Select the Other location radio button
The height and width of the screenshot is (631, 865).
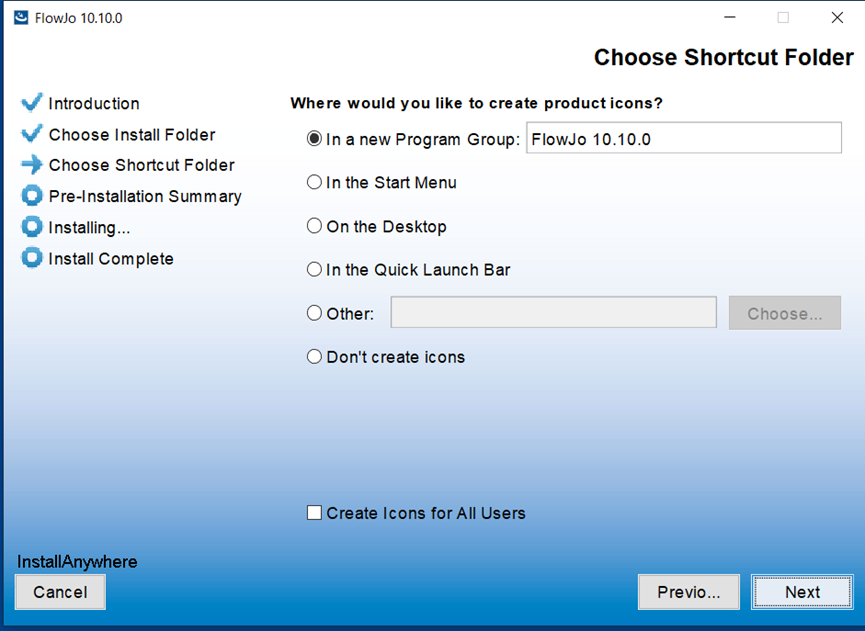[x=314, y=313]
